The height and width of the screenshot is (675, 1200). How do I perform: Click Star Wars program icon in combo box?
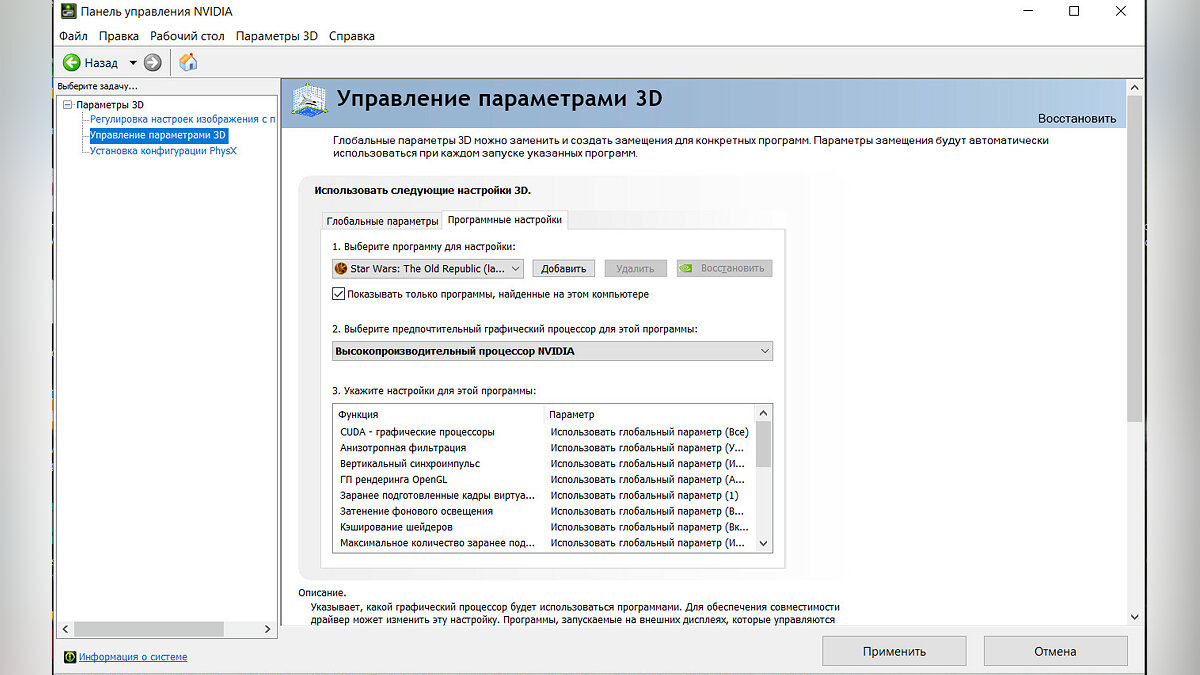pos(341,268)
